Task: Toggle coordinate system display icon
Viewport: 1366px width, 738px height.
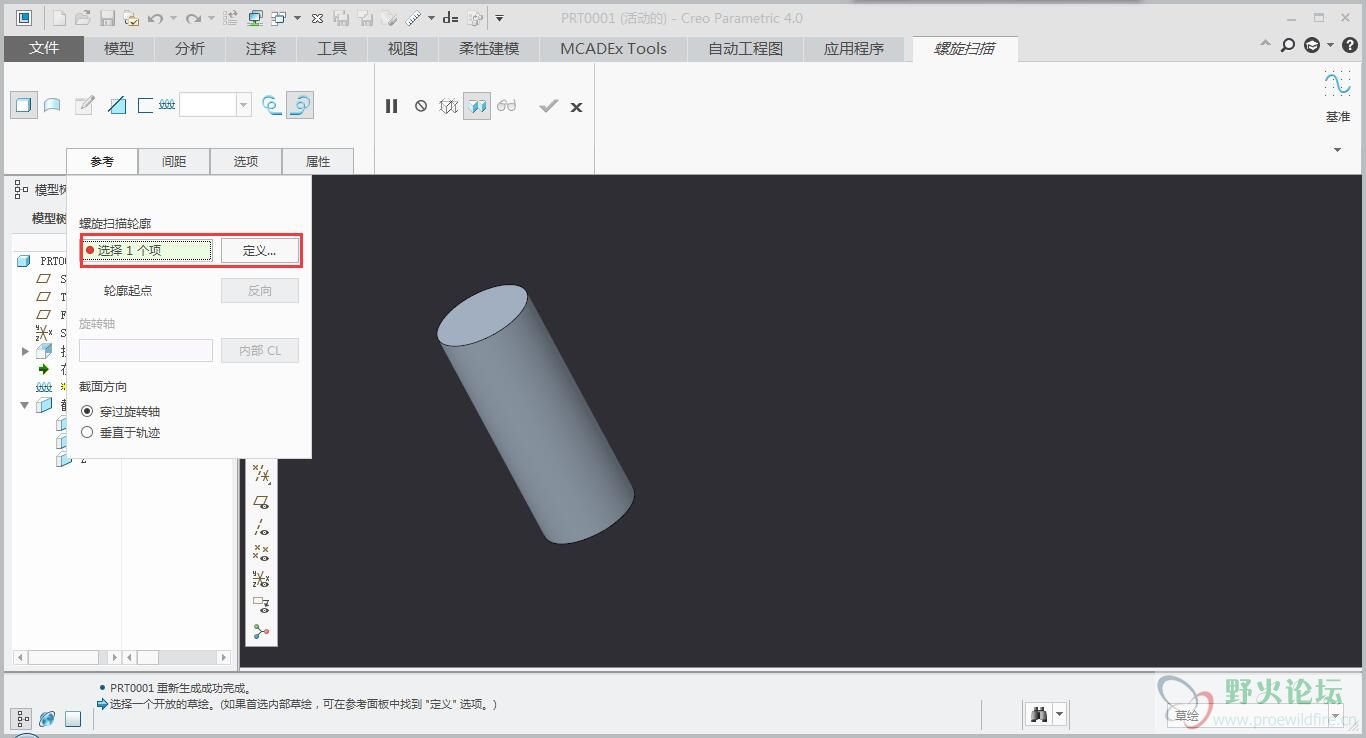Action: 261,579
